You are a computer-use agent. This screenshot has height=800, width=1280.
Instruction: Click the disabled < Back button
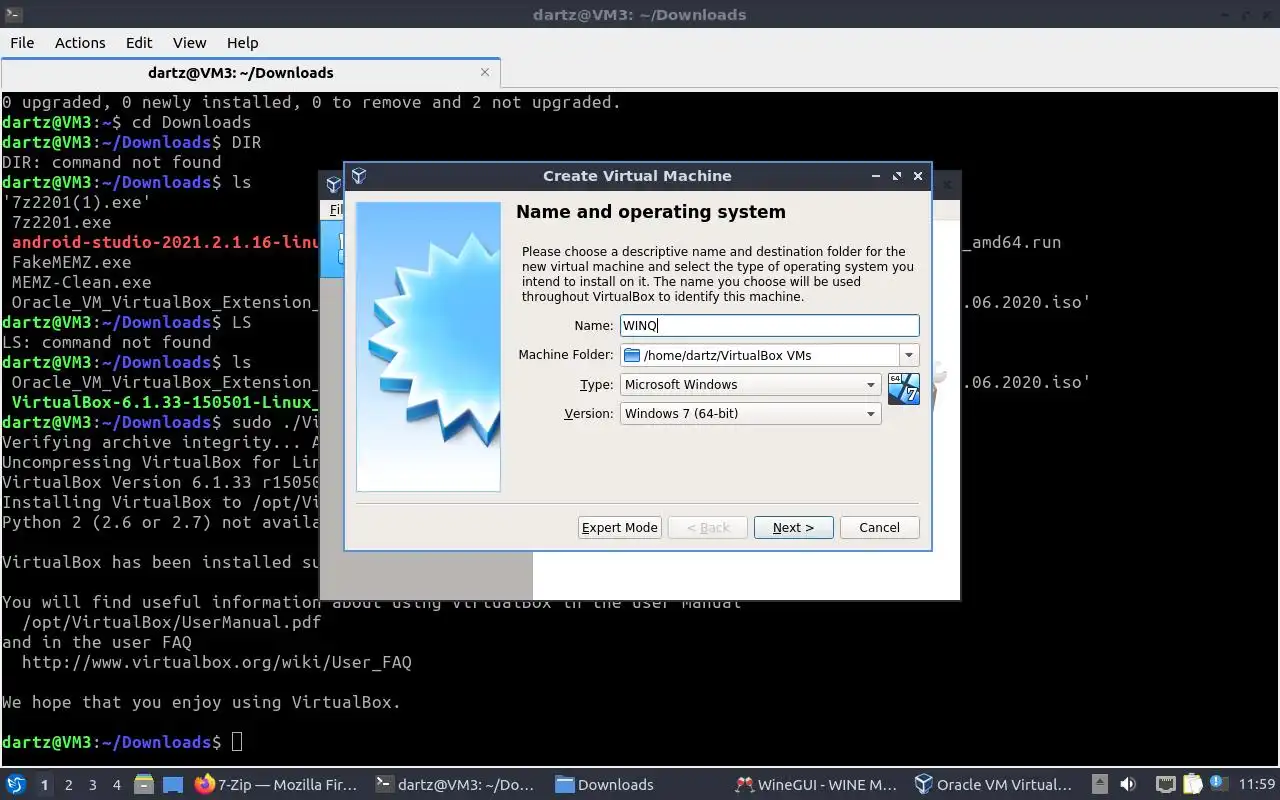point(708,527)
